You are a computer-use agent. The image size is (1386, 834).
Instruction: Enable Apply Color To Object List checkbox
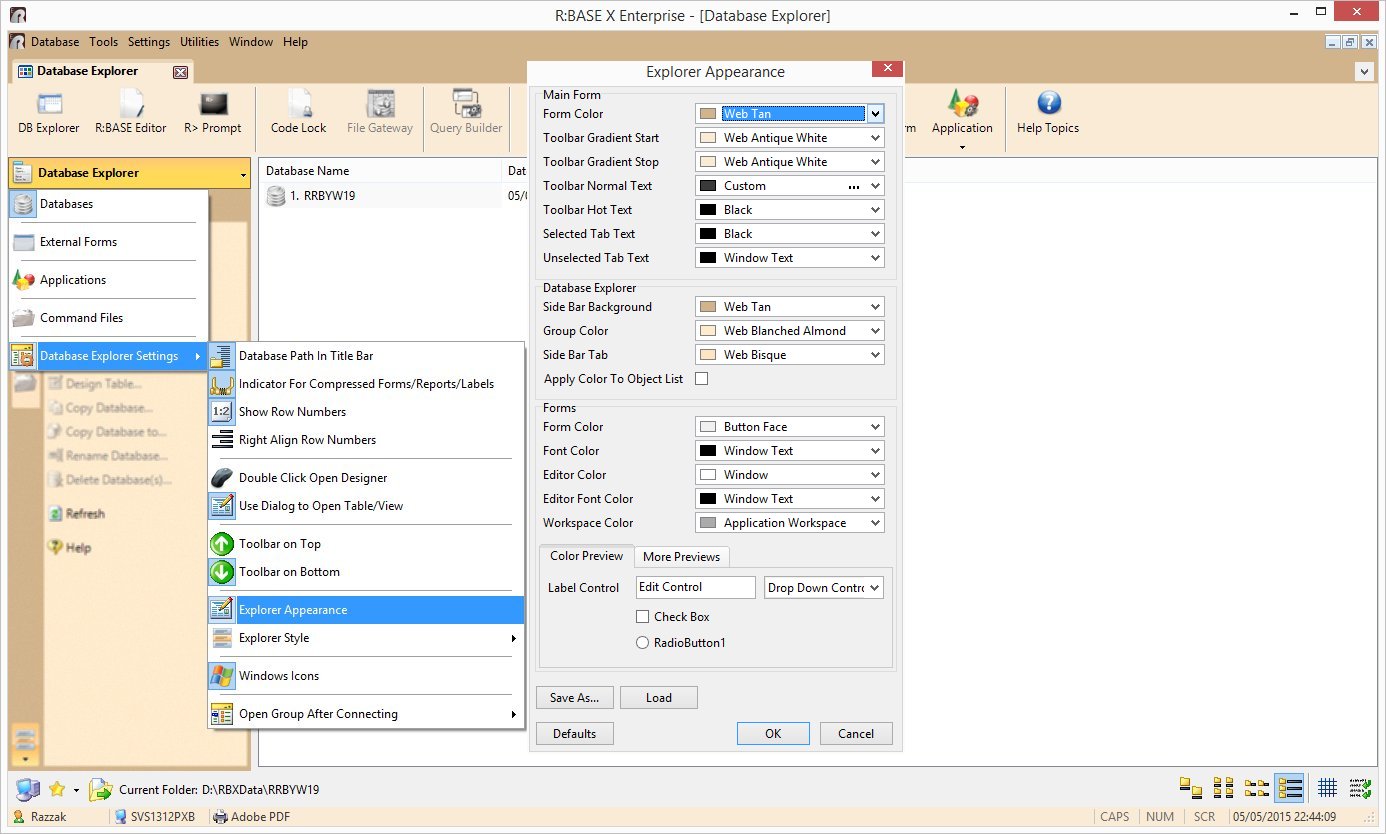coord(702,379)
